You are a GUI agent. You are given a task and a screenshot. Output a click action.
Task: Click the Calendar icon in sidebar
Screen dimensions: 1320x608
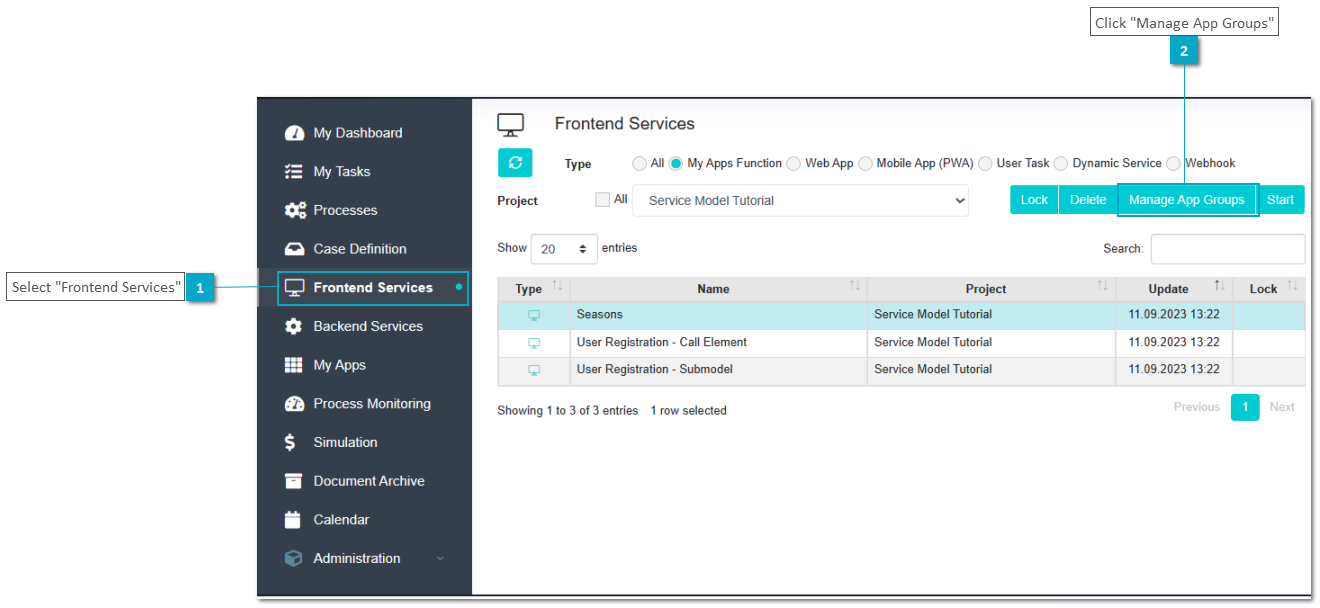point(293,520)
